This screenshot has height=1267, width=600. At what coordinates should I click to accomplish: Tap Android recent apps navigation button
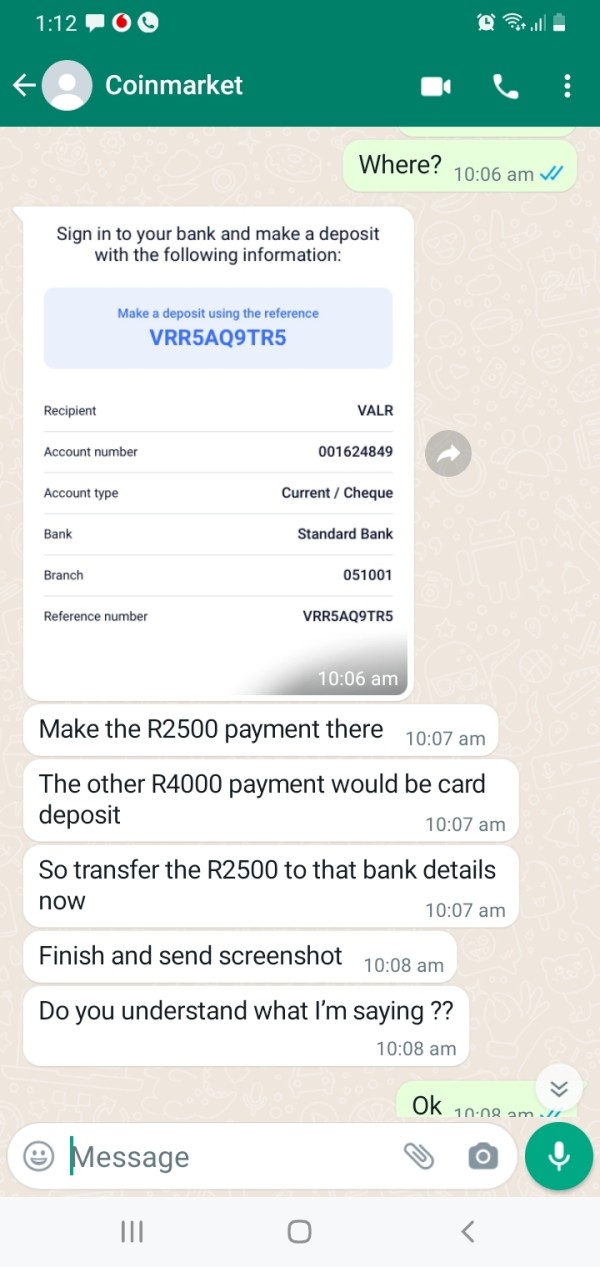[132, 1232]
